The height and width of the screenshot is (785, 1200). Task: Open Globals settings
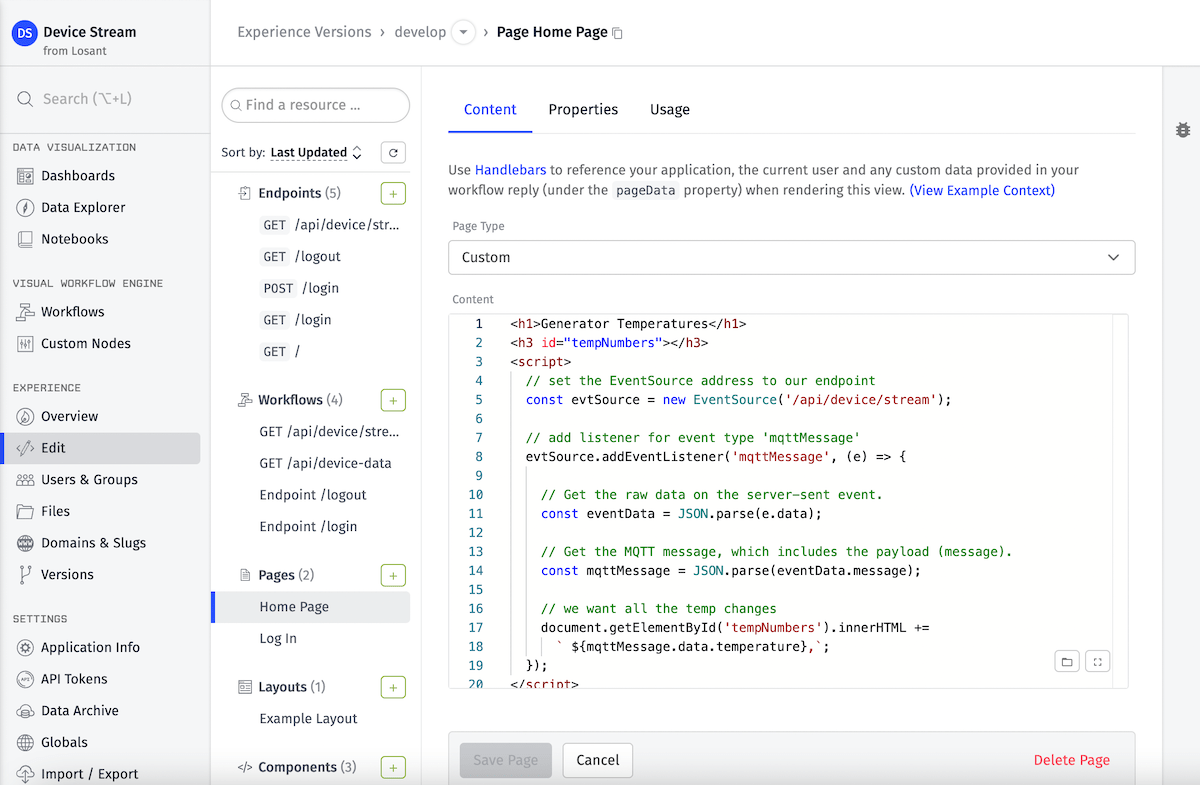coord(64,743)
